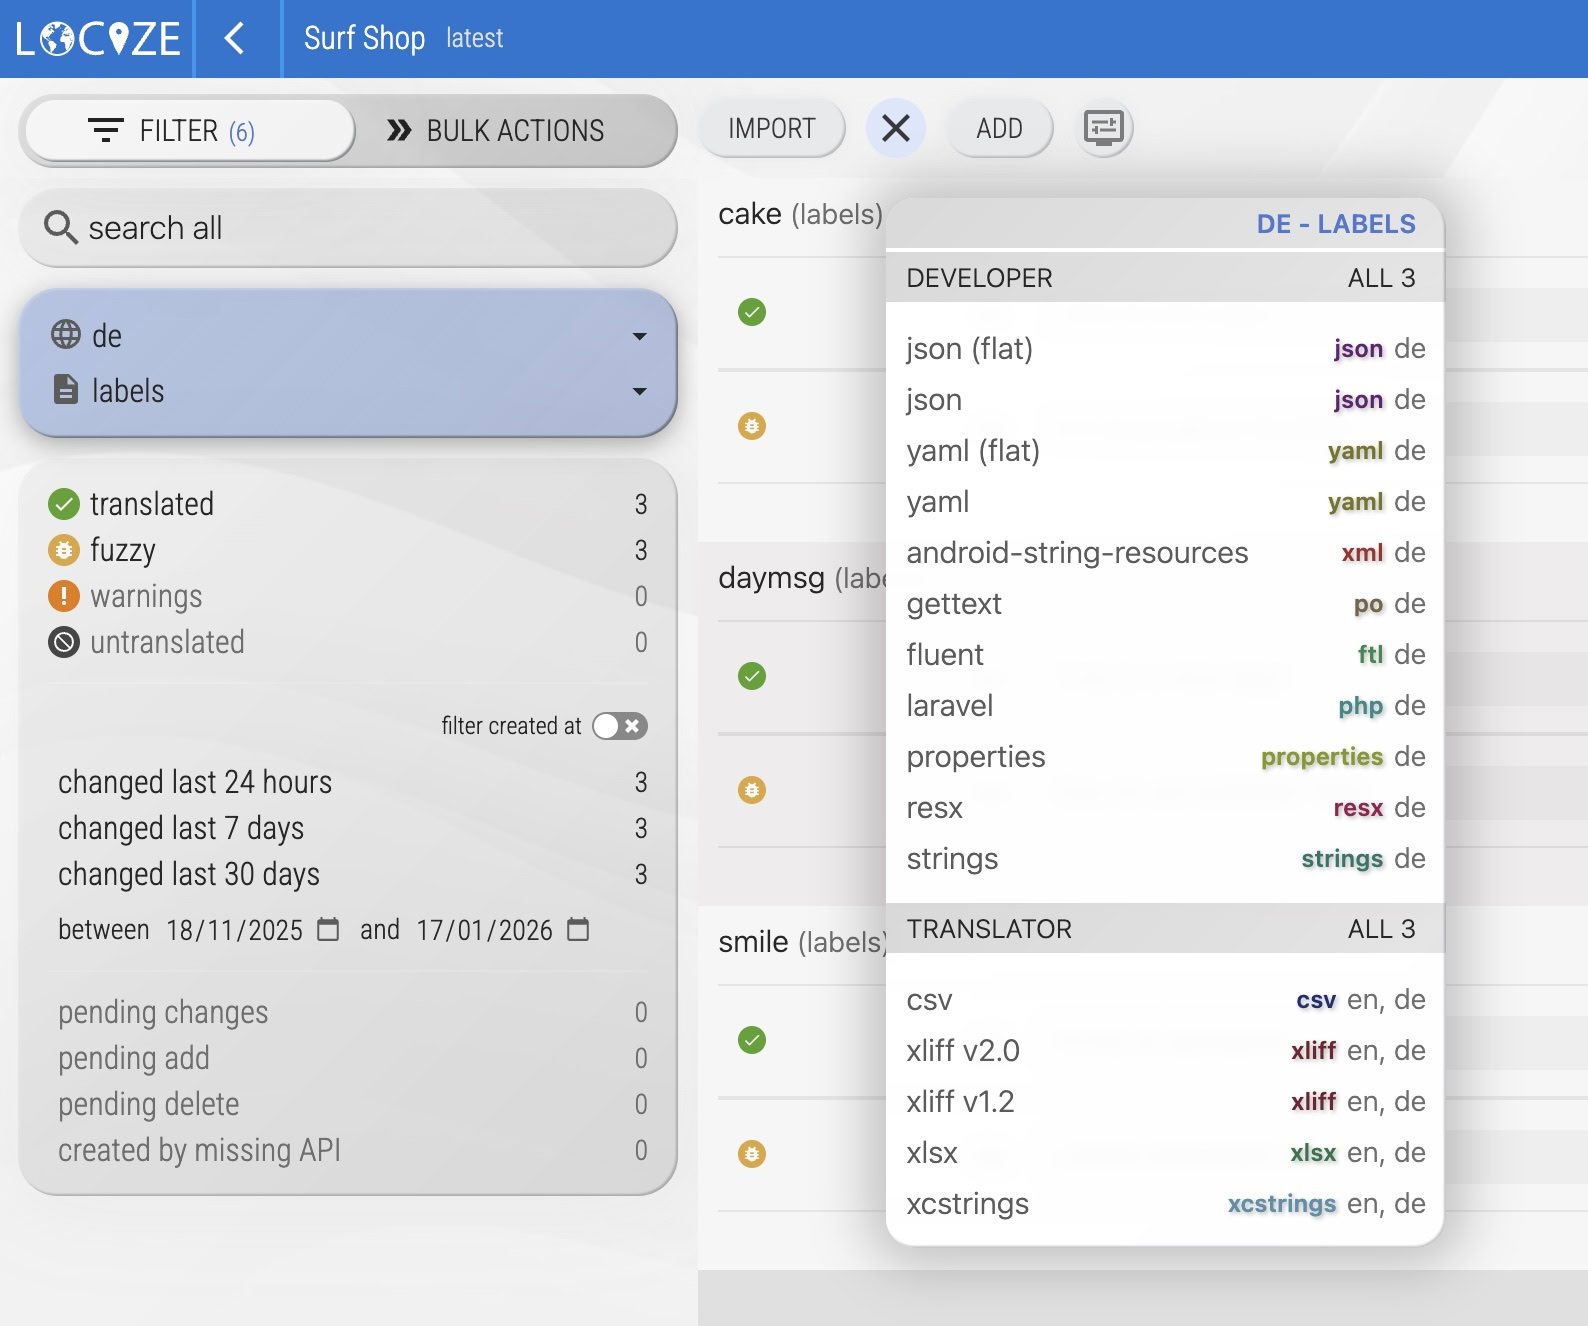Open the end date calendar picker

tap(578, 930)
